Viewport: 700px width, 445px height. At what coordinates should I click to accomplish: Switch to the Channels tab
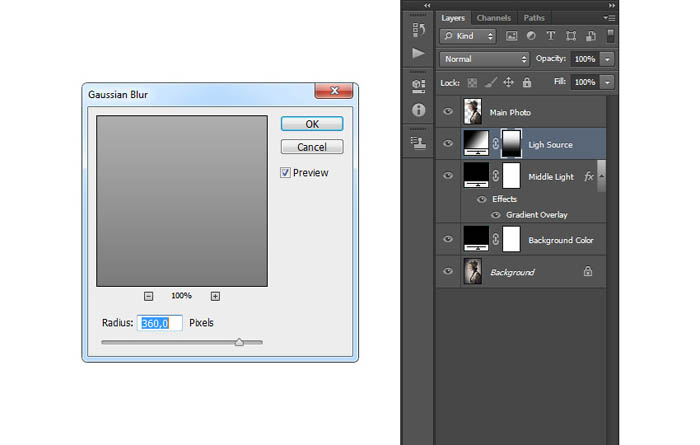coord(493,18)
